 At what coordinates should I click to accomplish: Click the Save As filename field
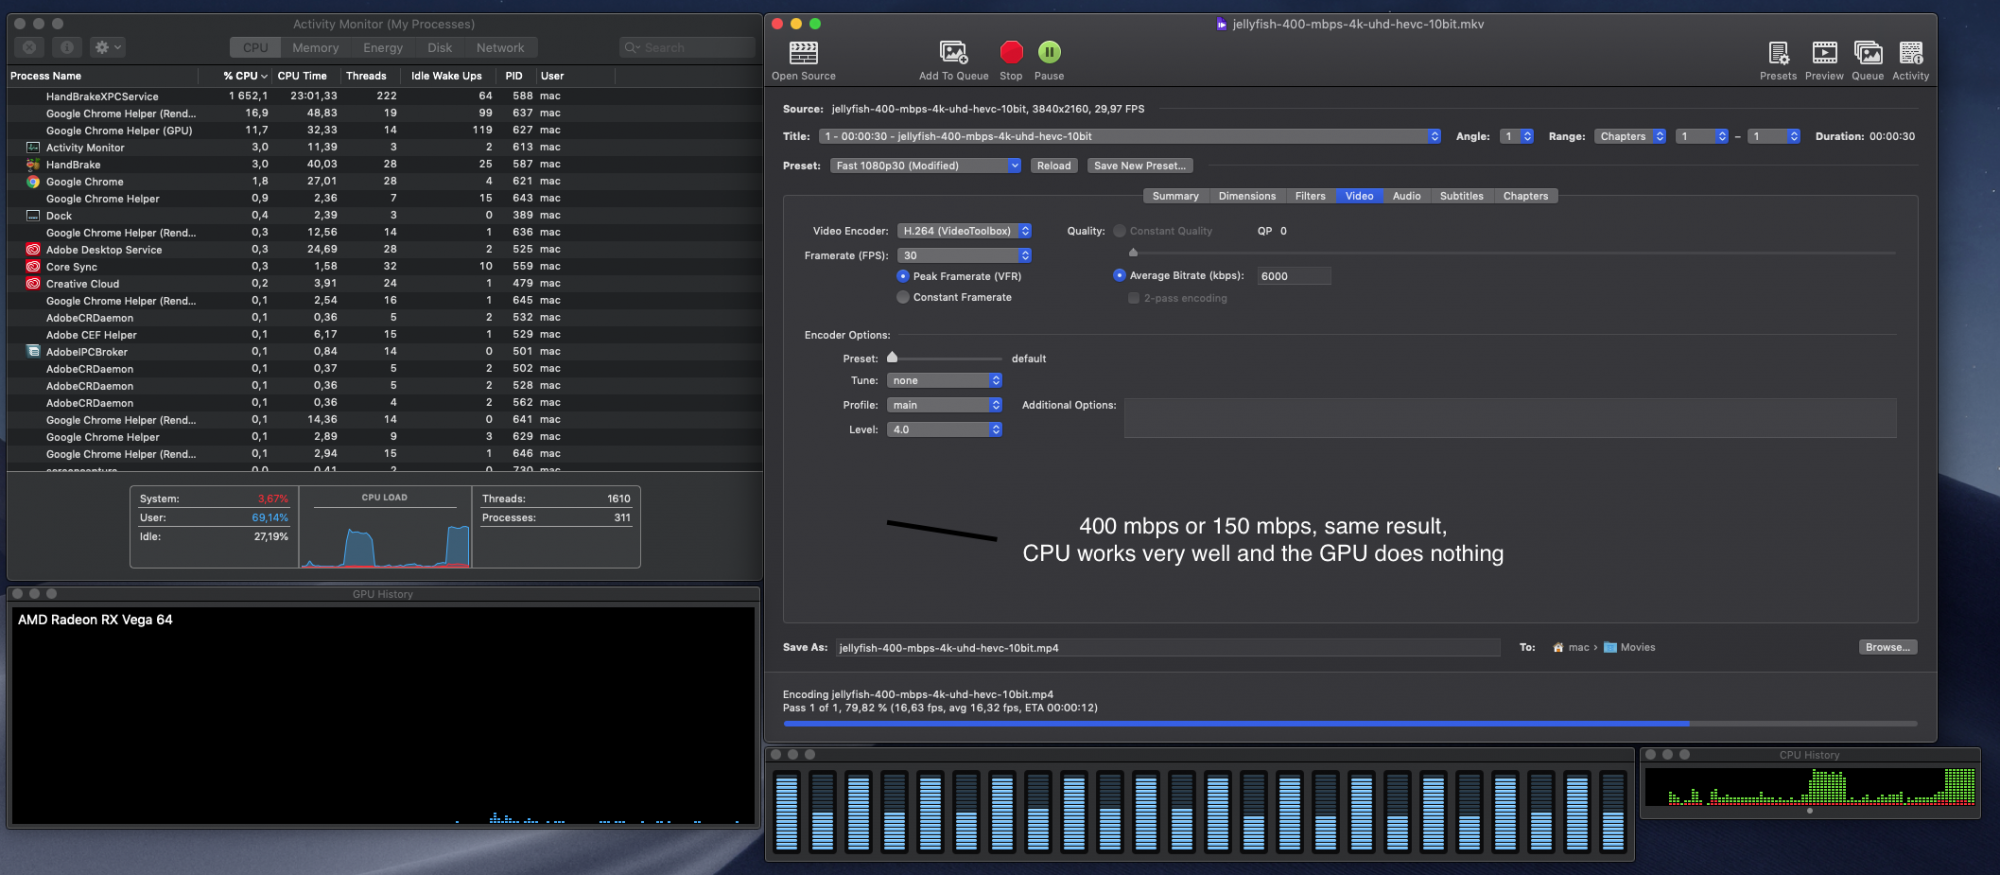(1167, 648)
